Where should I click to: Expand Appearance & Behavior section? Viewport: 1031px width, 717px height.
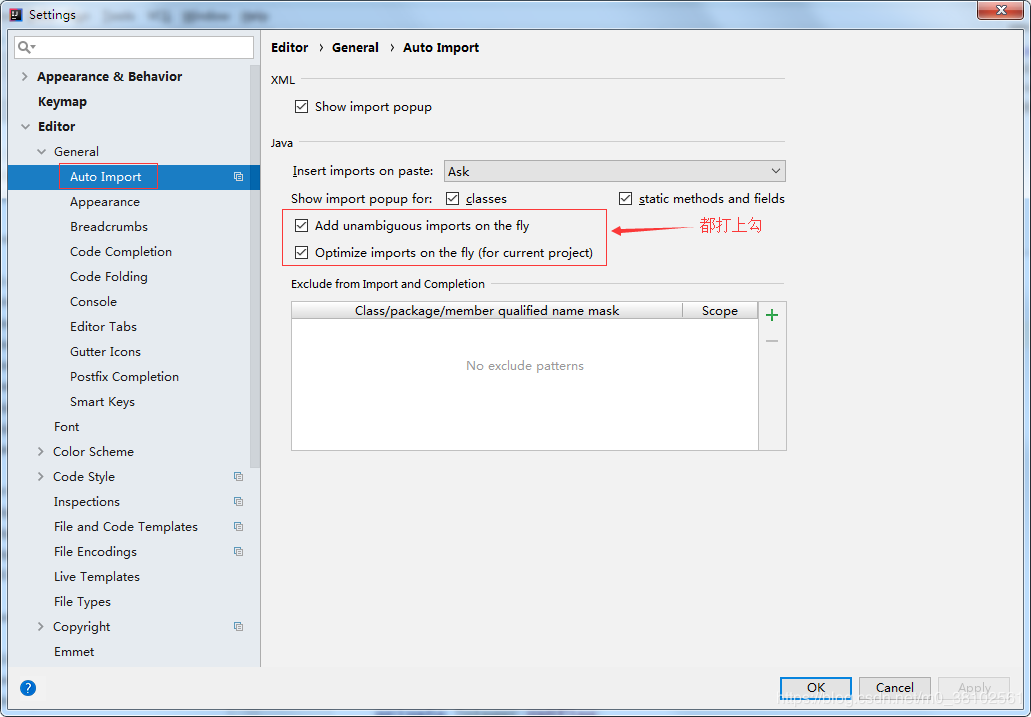(x=24, y=76)
